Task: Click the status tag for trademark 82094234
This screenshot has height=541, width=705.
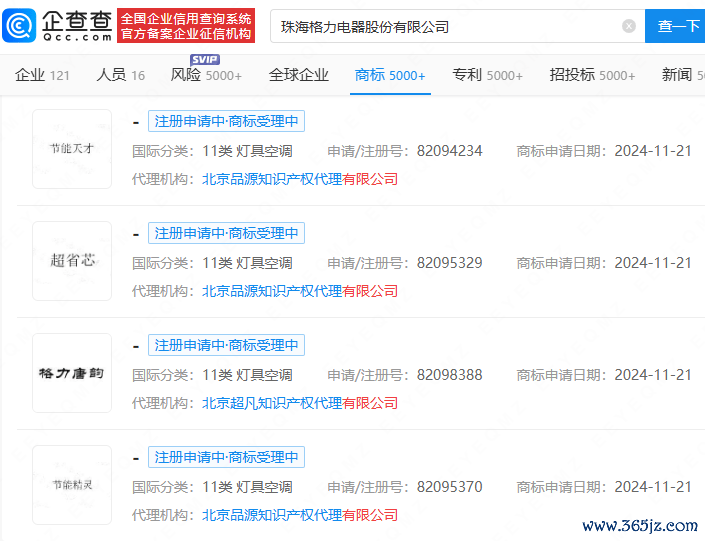Action: point(226,121)
